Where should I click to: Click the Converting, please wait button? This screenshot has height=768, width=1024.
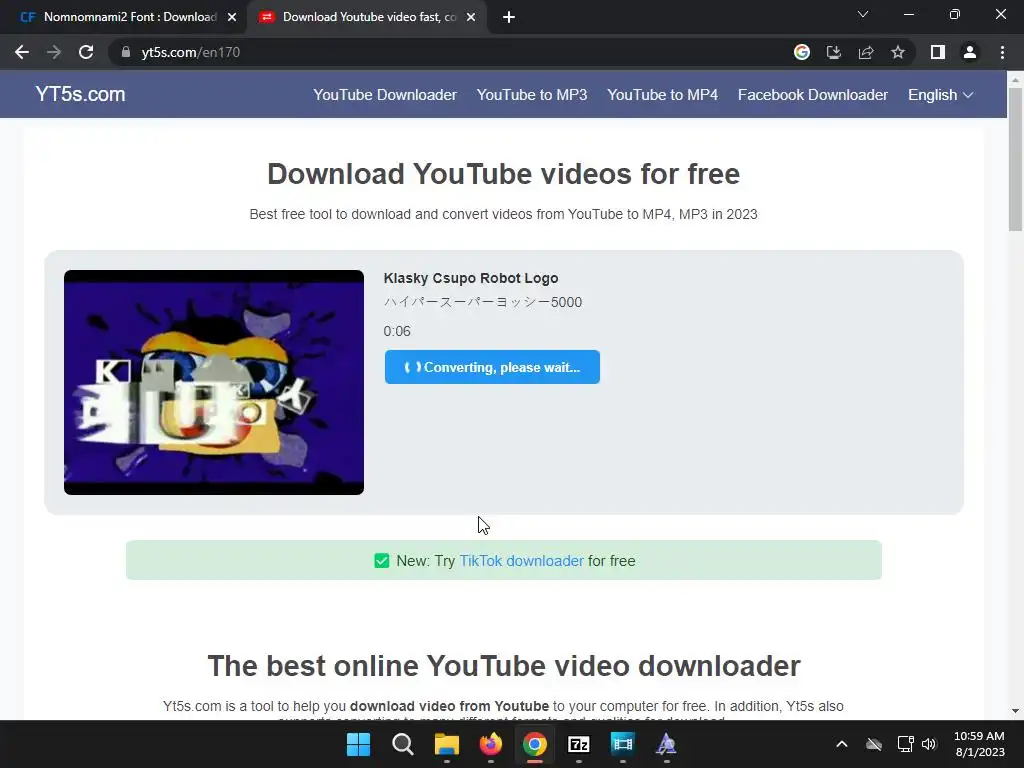pos(492,367)
